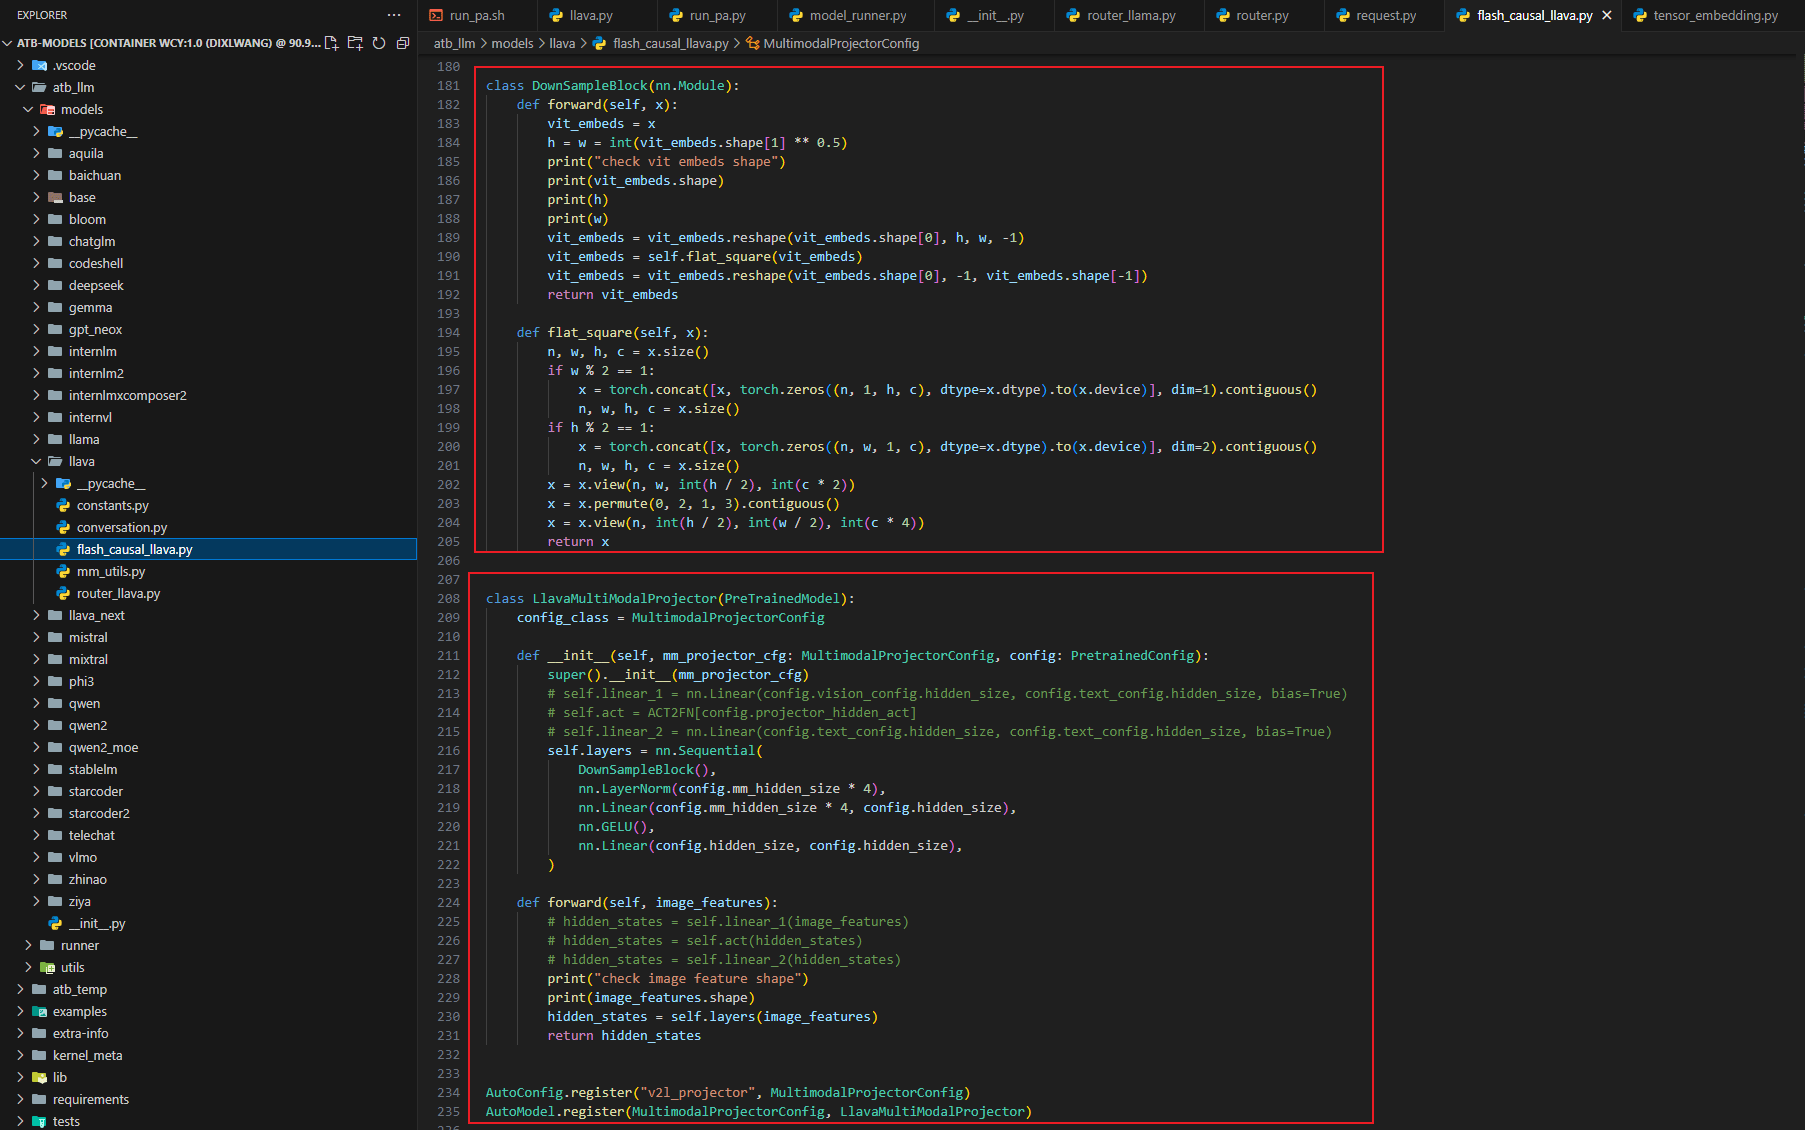Screen dimensions: 1805x1130
Task: Expand the baichuan folder
Action: tap(37, 175)
